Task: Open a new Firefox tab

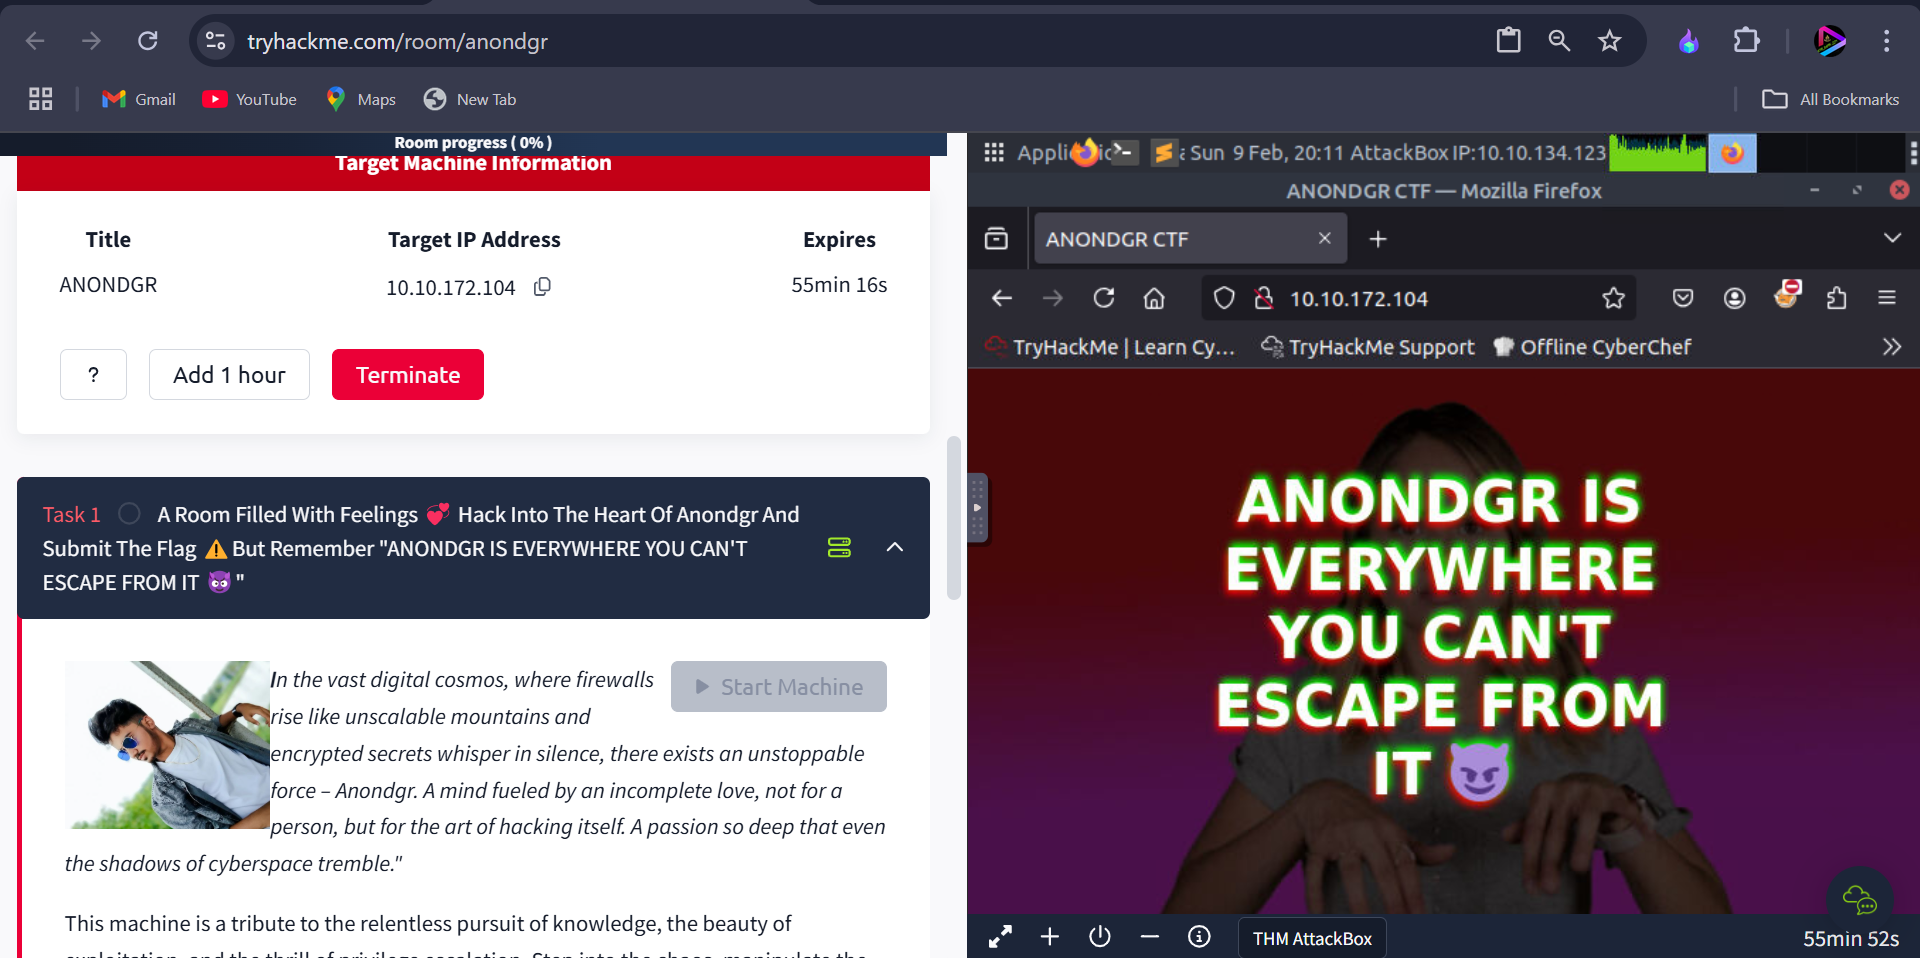Action: tap(1378, 239)
